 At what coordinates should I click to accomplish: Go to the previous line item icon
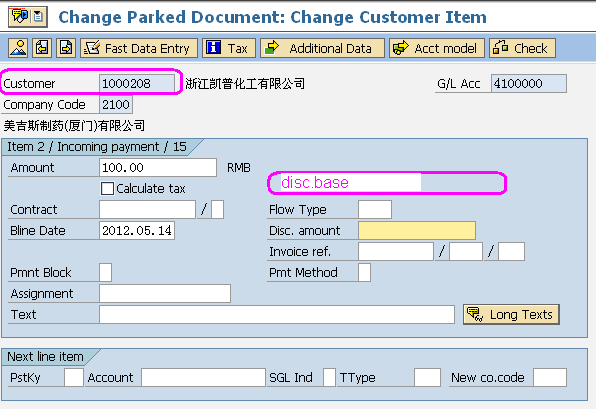click(42, 48)
